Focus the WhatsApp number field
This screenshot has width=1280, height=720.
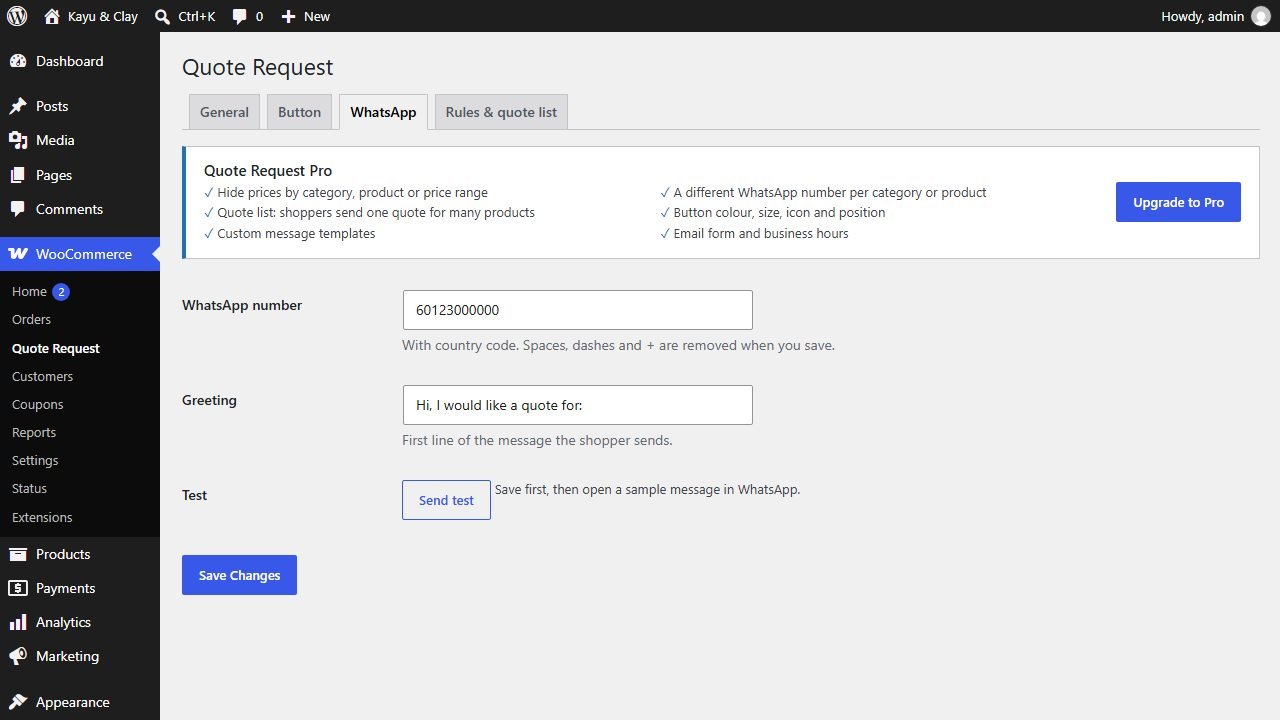pos(577,310)
